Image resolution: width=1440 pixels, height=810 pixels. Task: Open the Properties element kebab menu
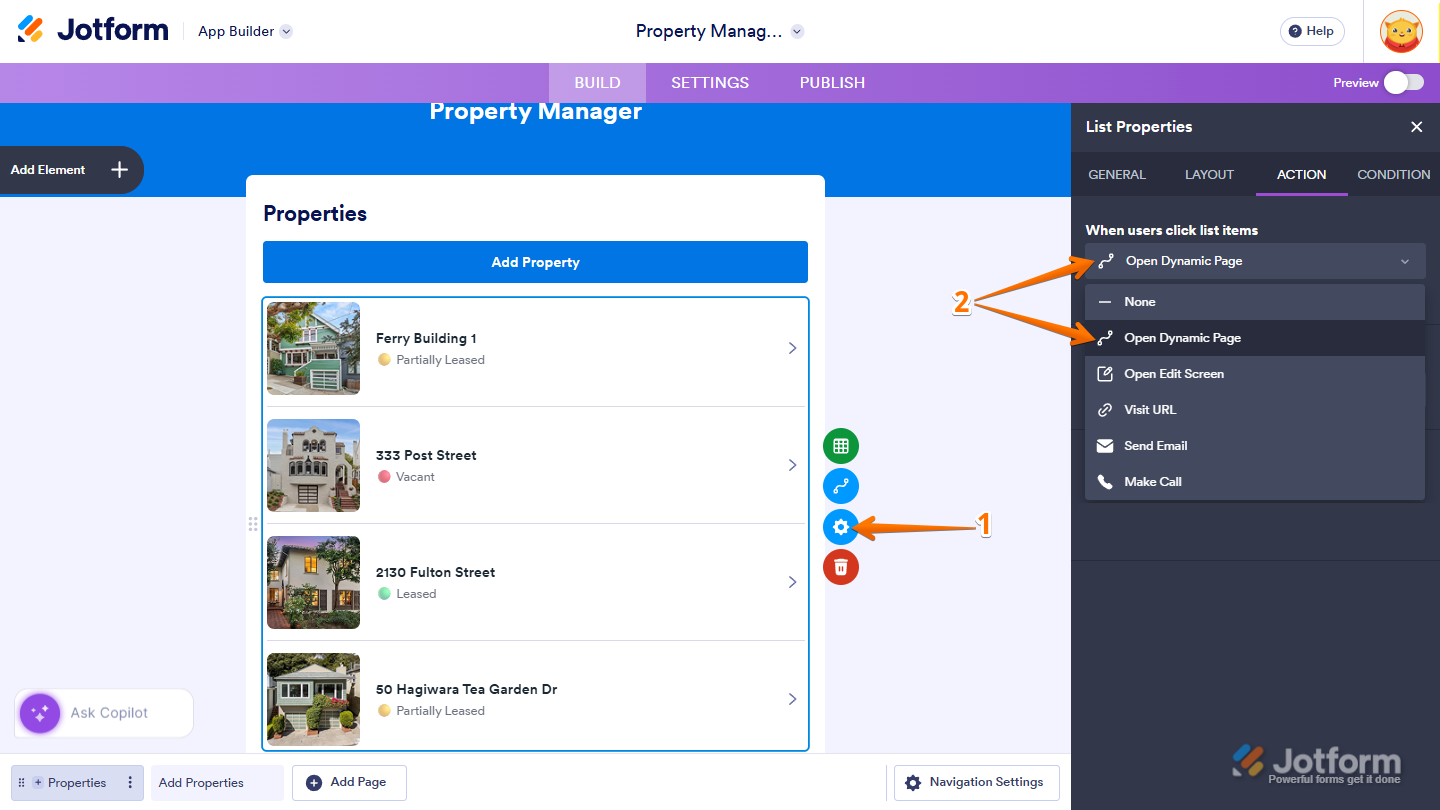coord(130,782)
